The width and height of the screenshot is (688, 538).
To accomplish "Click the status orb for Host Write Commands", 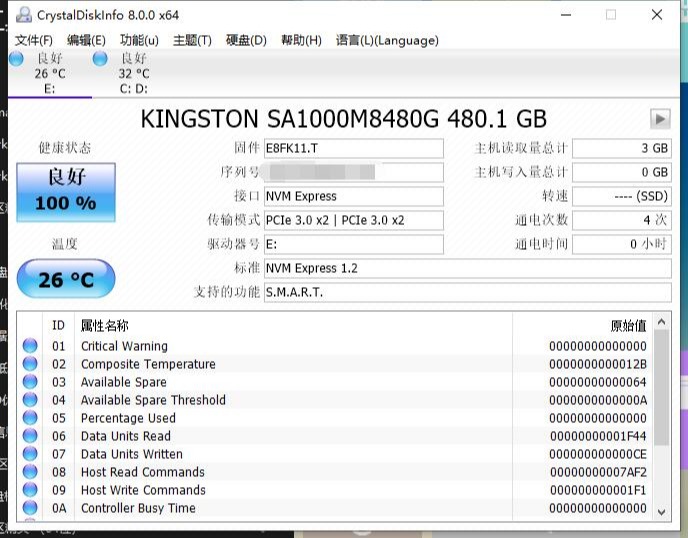I will (30, 490).
